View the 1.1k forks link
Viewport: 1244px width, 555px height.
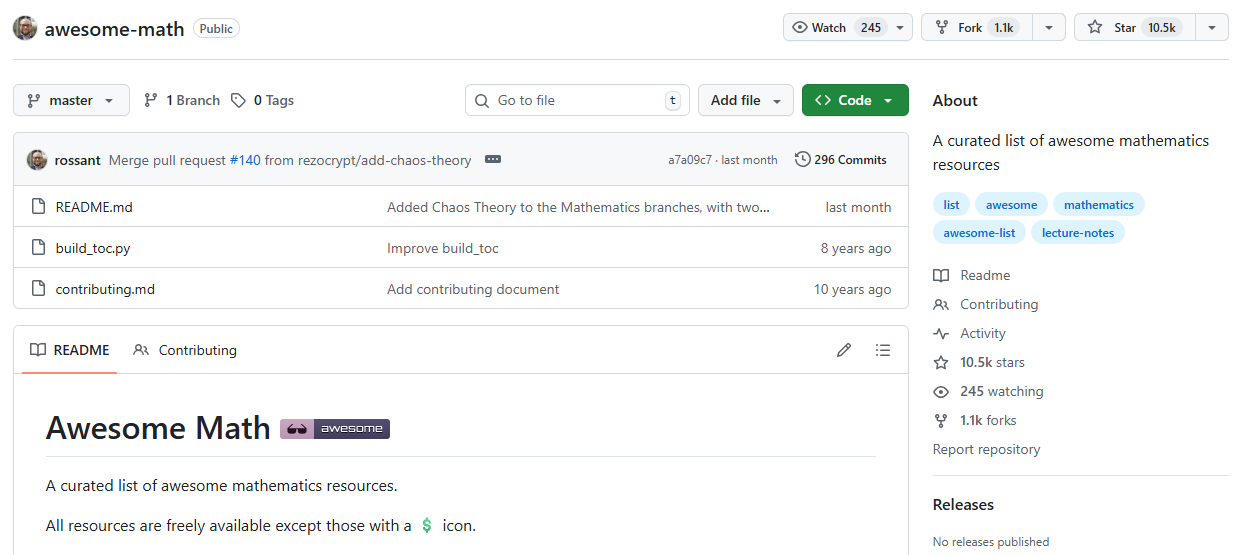point(975,420)
